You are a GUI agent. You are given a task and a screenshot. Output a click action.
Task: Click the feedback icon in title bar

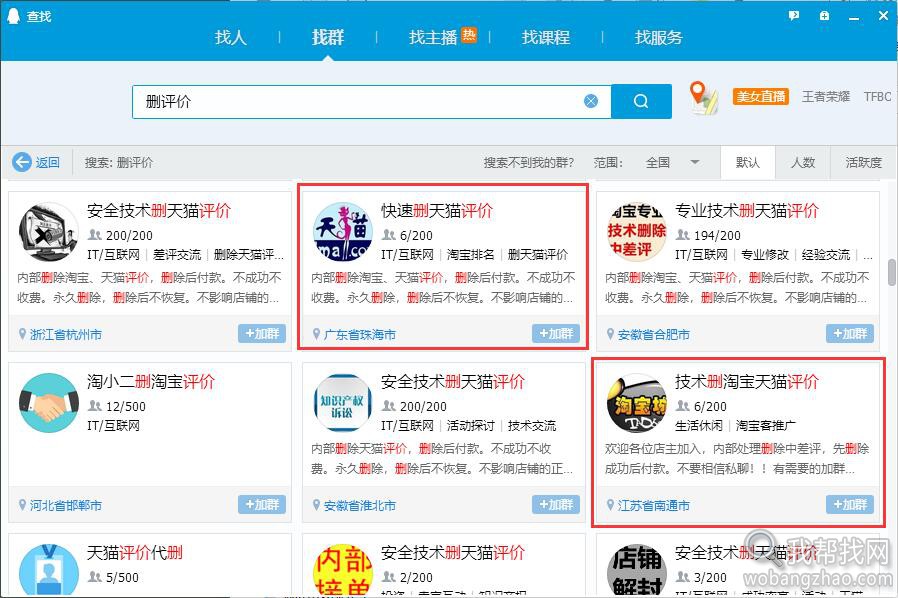pyautogui.click(x=794, y=16)
